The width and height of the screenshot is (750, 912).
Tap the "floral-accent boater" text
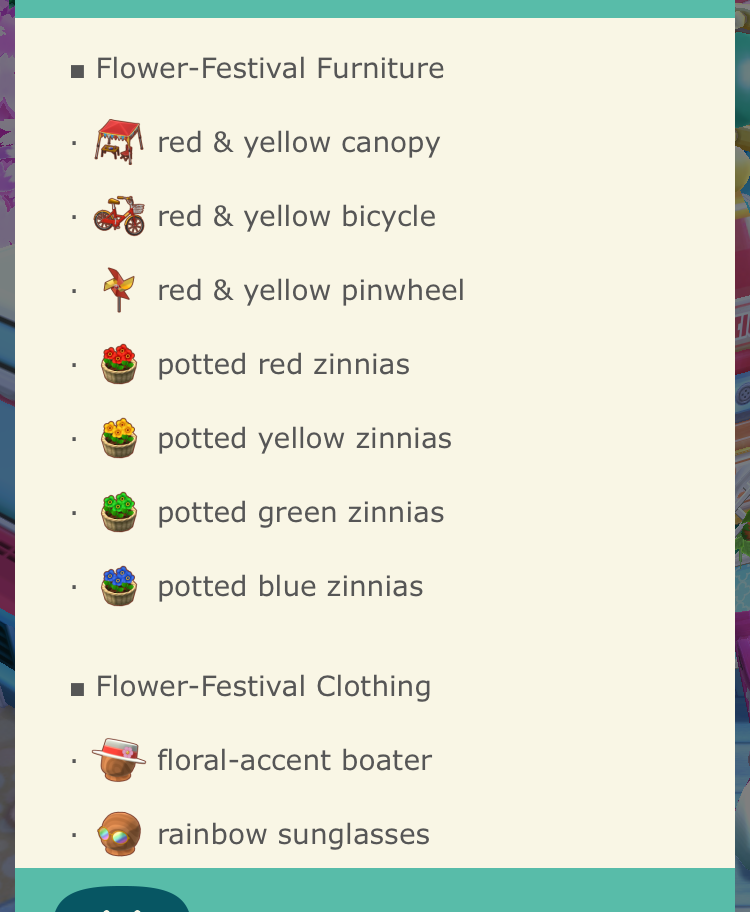pyautogui.click(x=294, y=761)
